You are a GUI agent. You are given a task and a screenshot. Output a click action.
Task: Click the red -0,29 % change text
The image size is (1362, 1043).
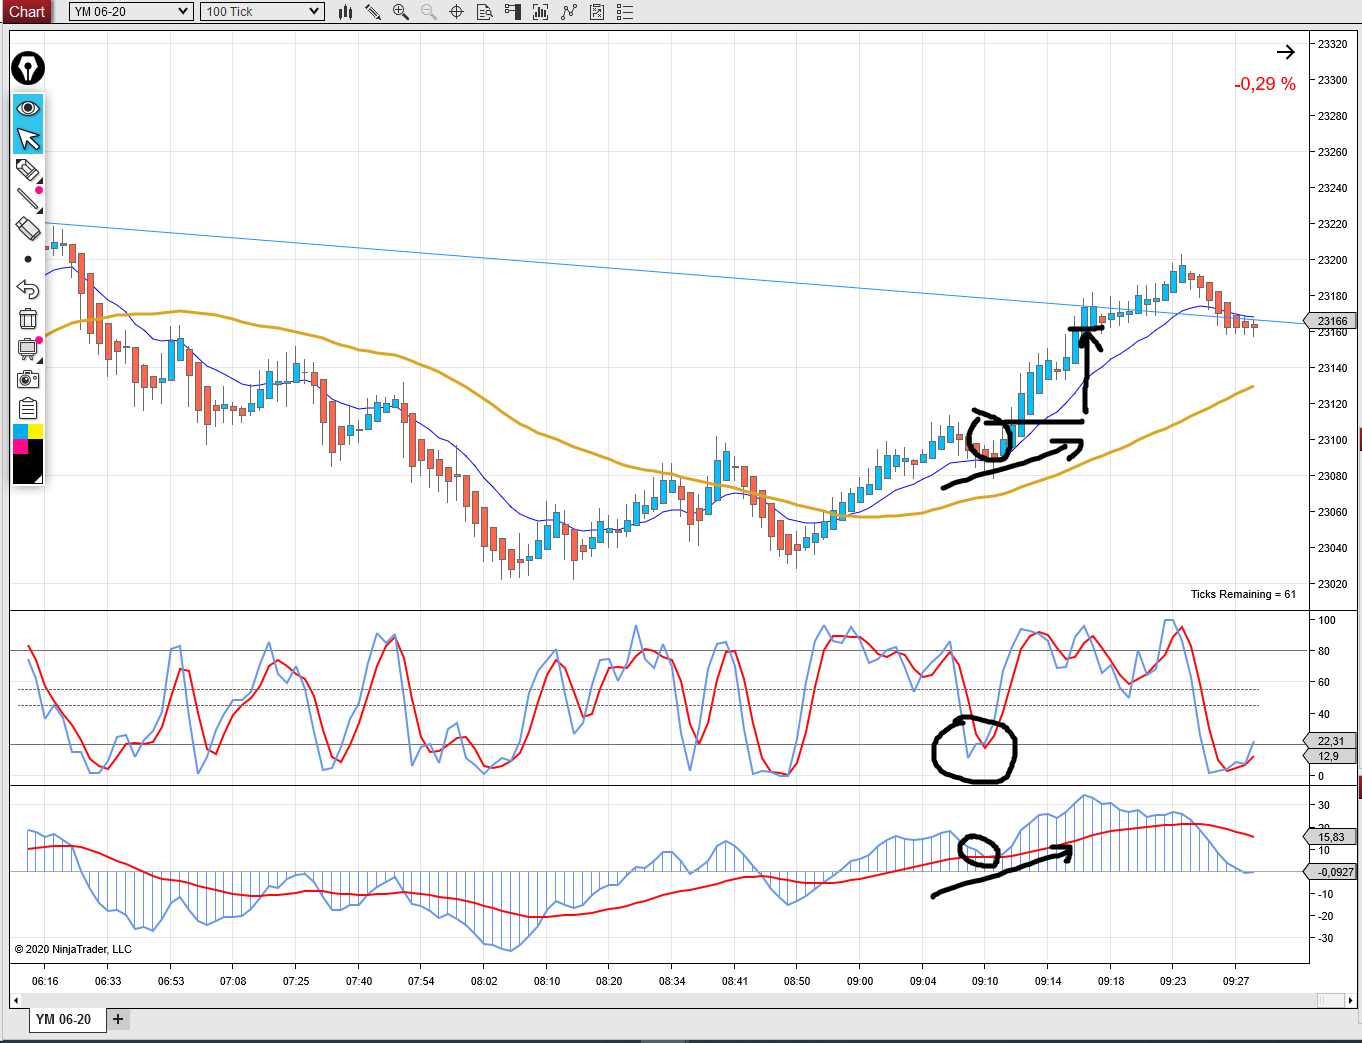1265,84
